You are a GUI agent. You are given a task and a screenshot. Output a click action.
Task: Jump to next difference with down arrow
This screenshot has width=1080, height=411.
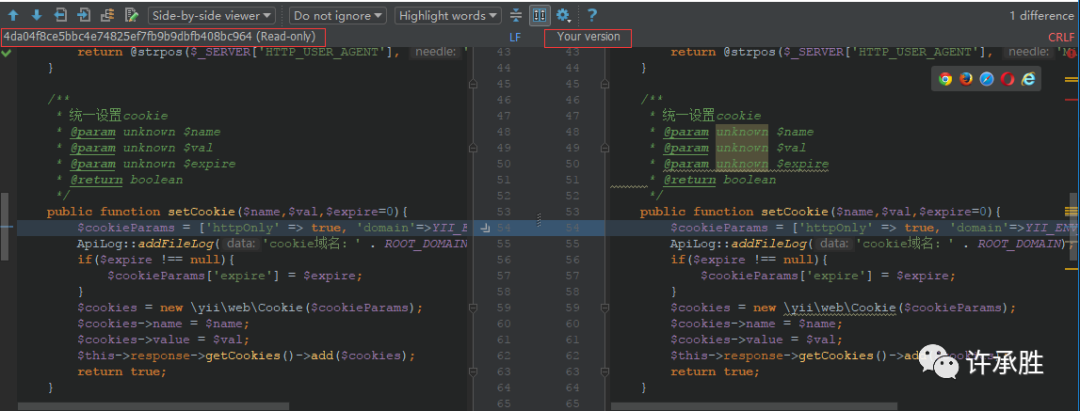37,15
